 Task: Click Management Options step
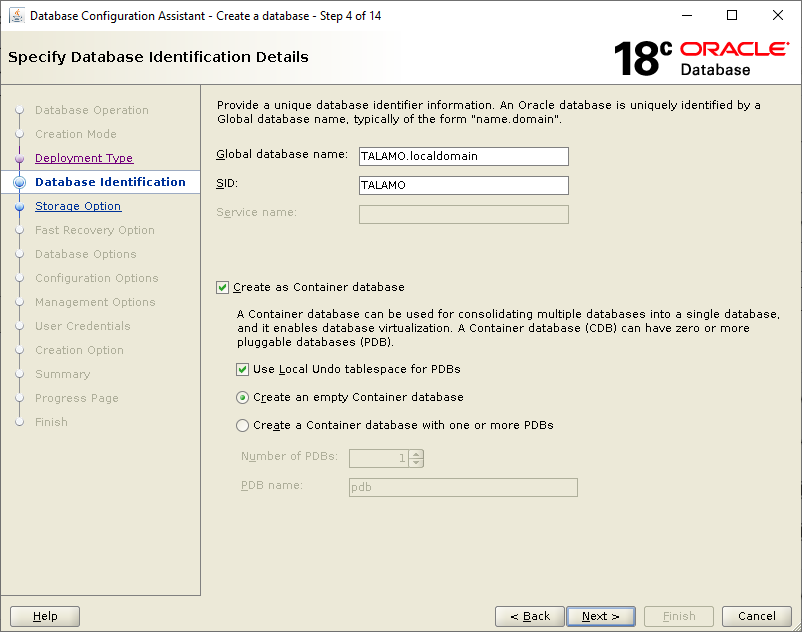click(95, 302)
